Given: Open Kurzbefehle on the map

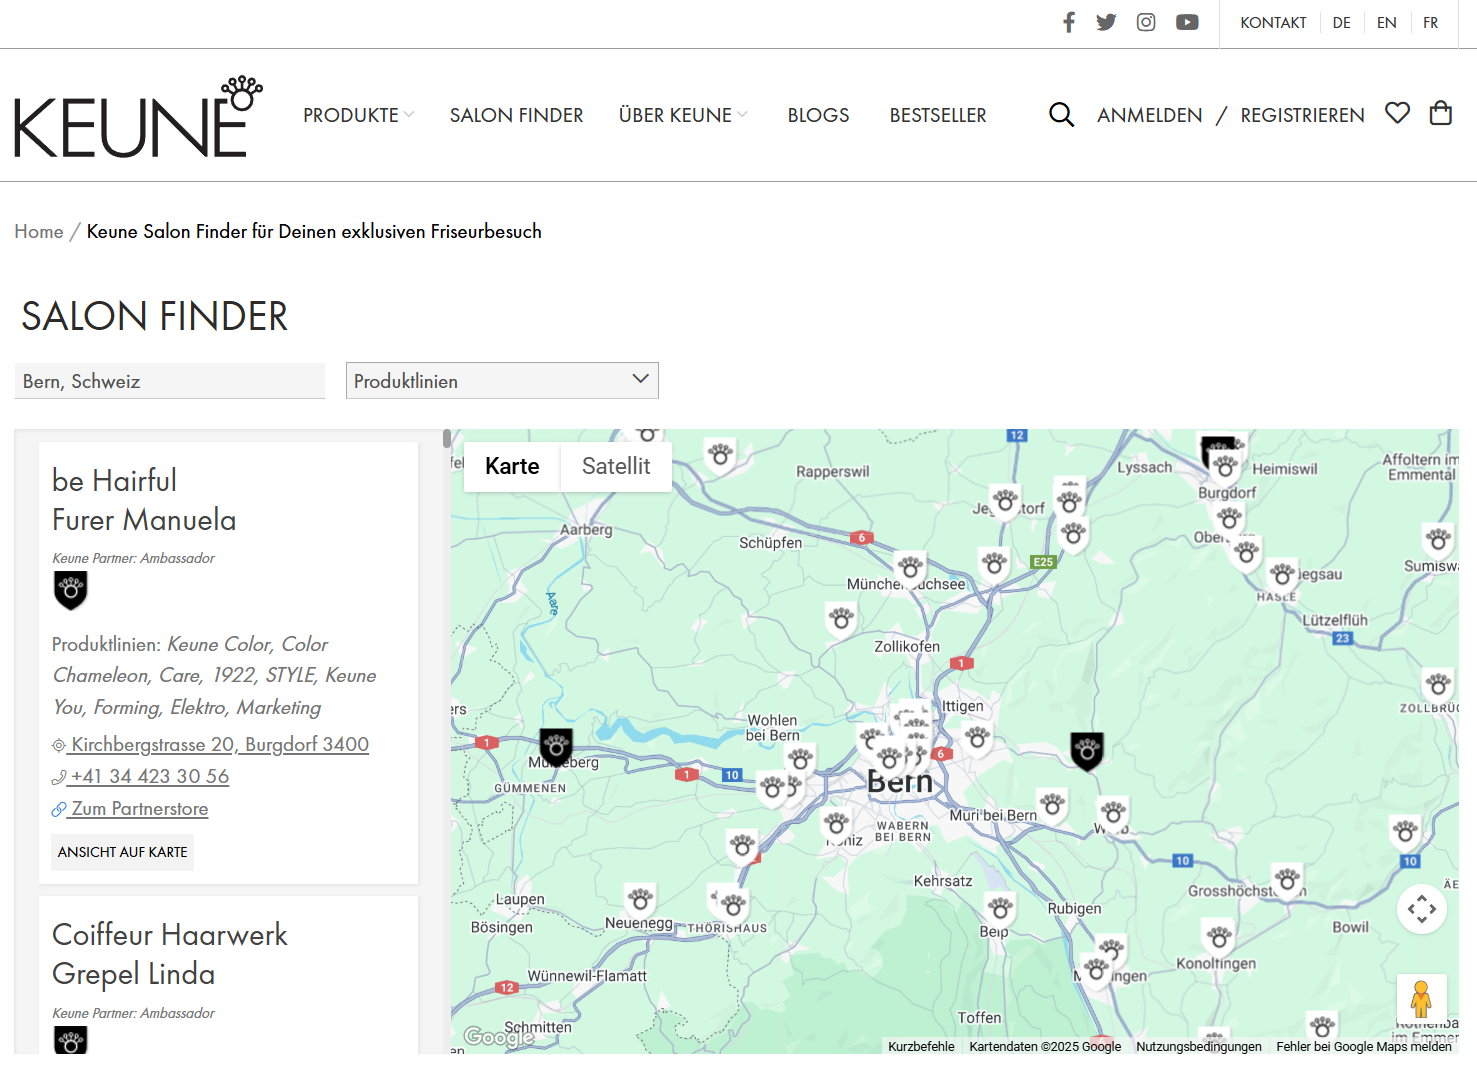Looking at the screenshot, I should (x=921, y=1046).
